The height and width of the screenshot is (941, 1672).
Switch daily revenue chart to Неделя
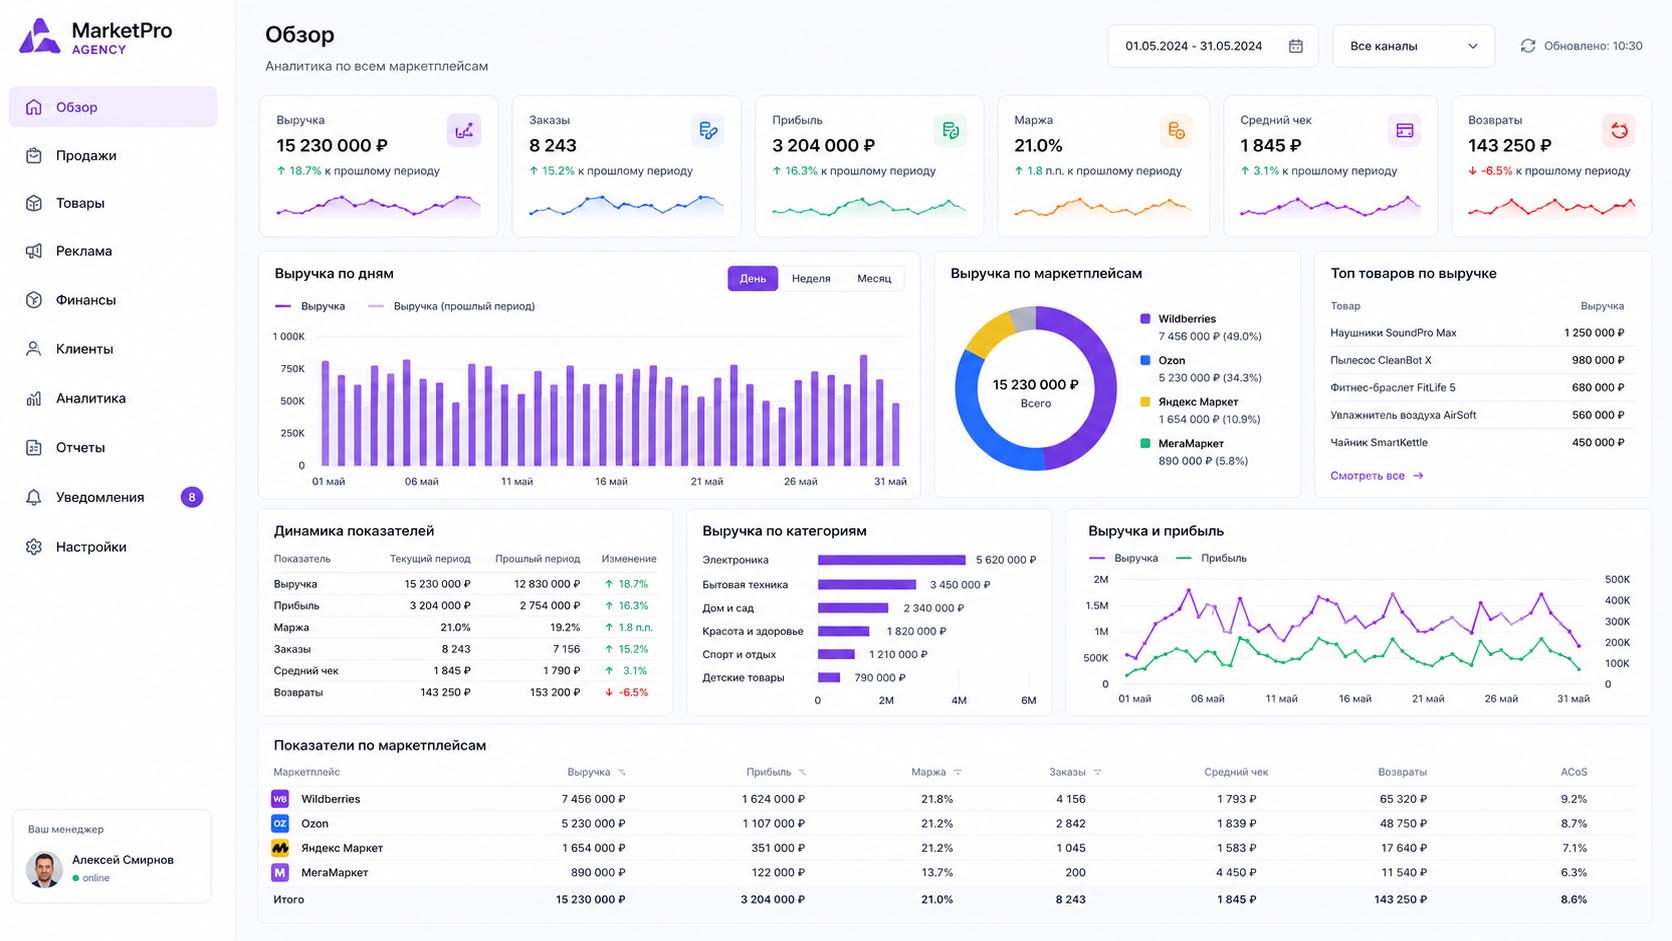coord(811,278)
